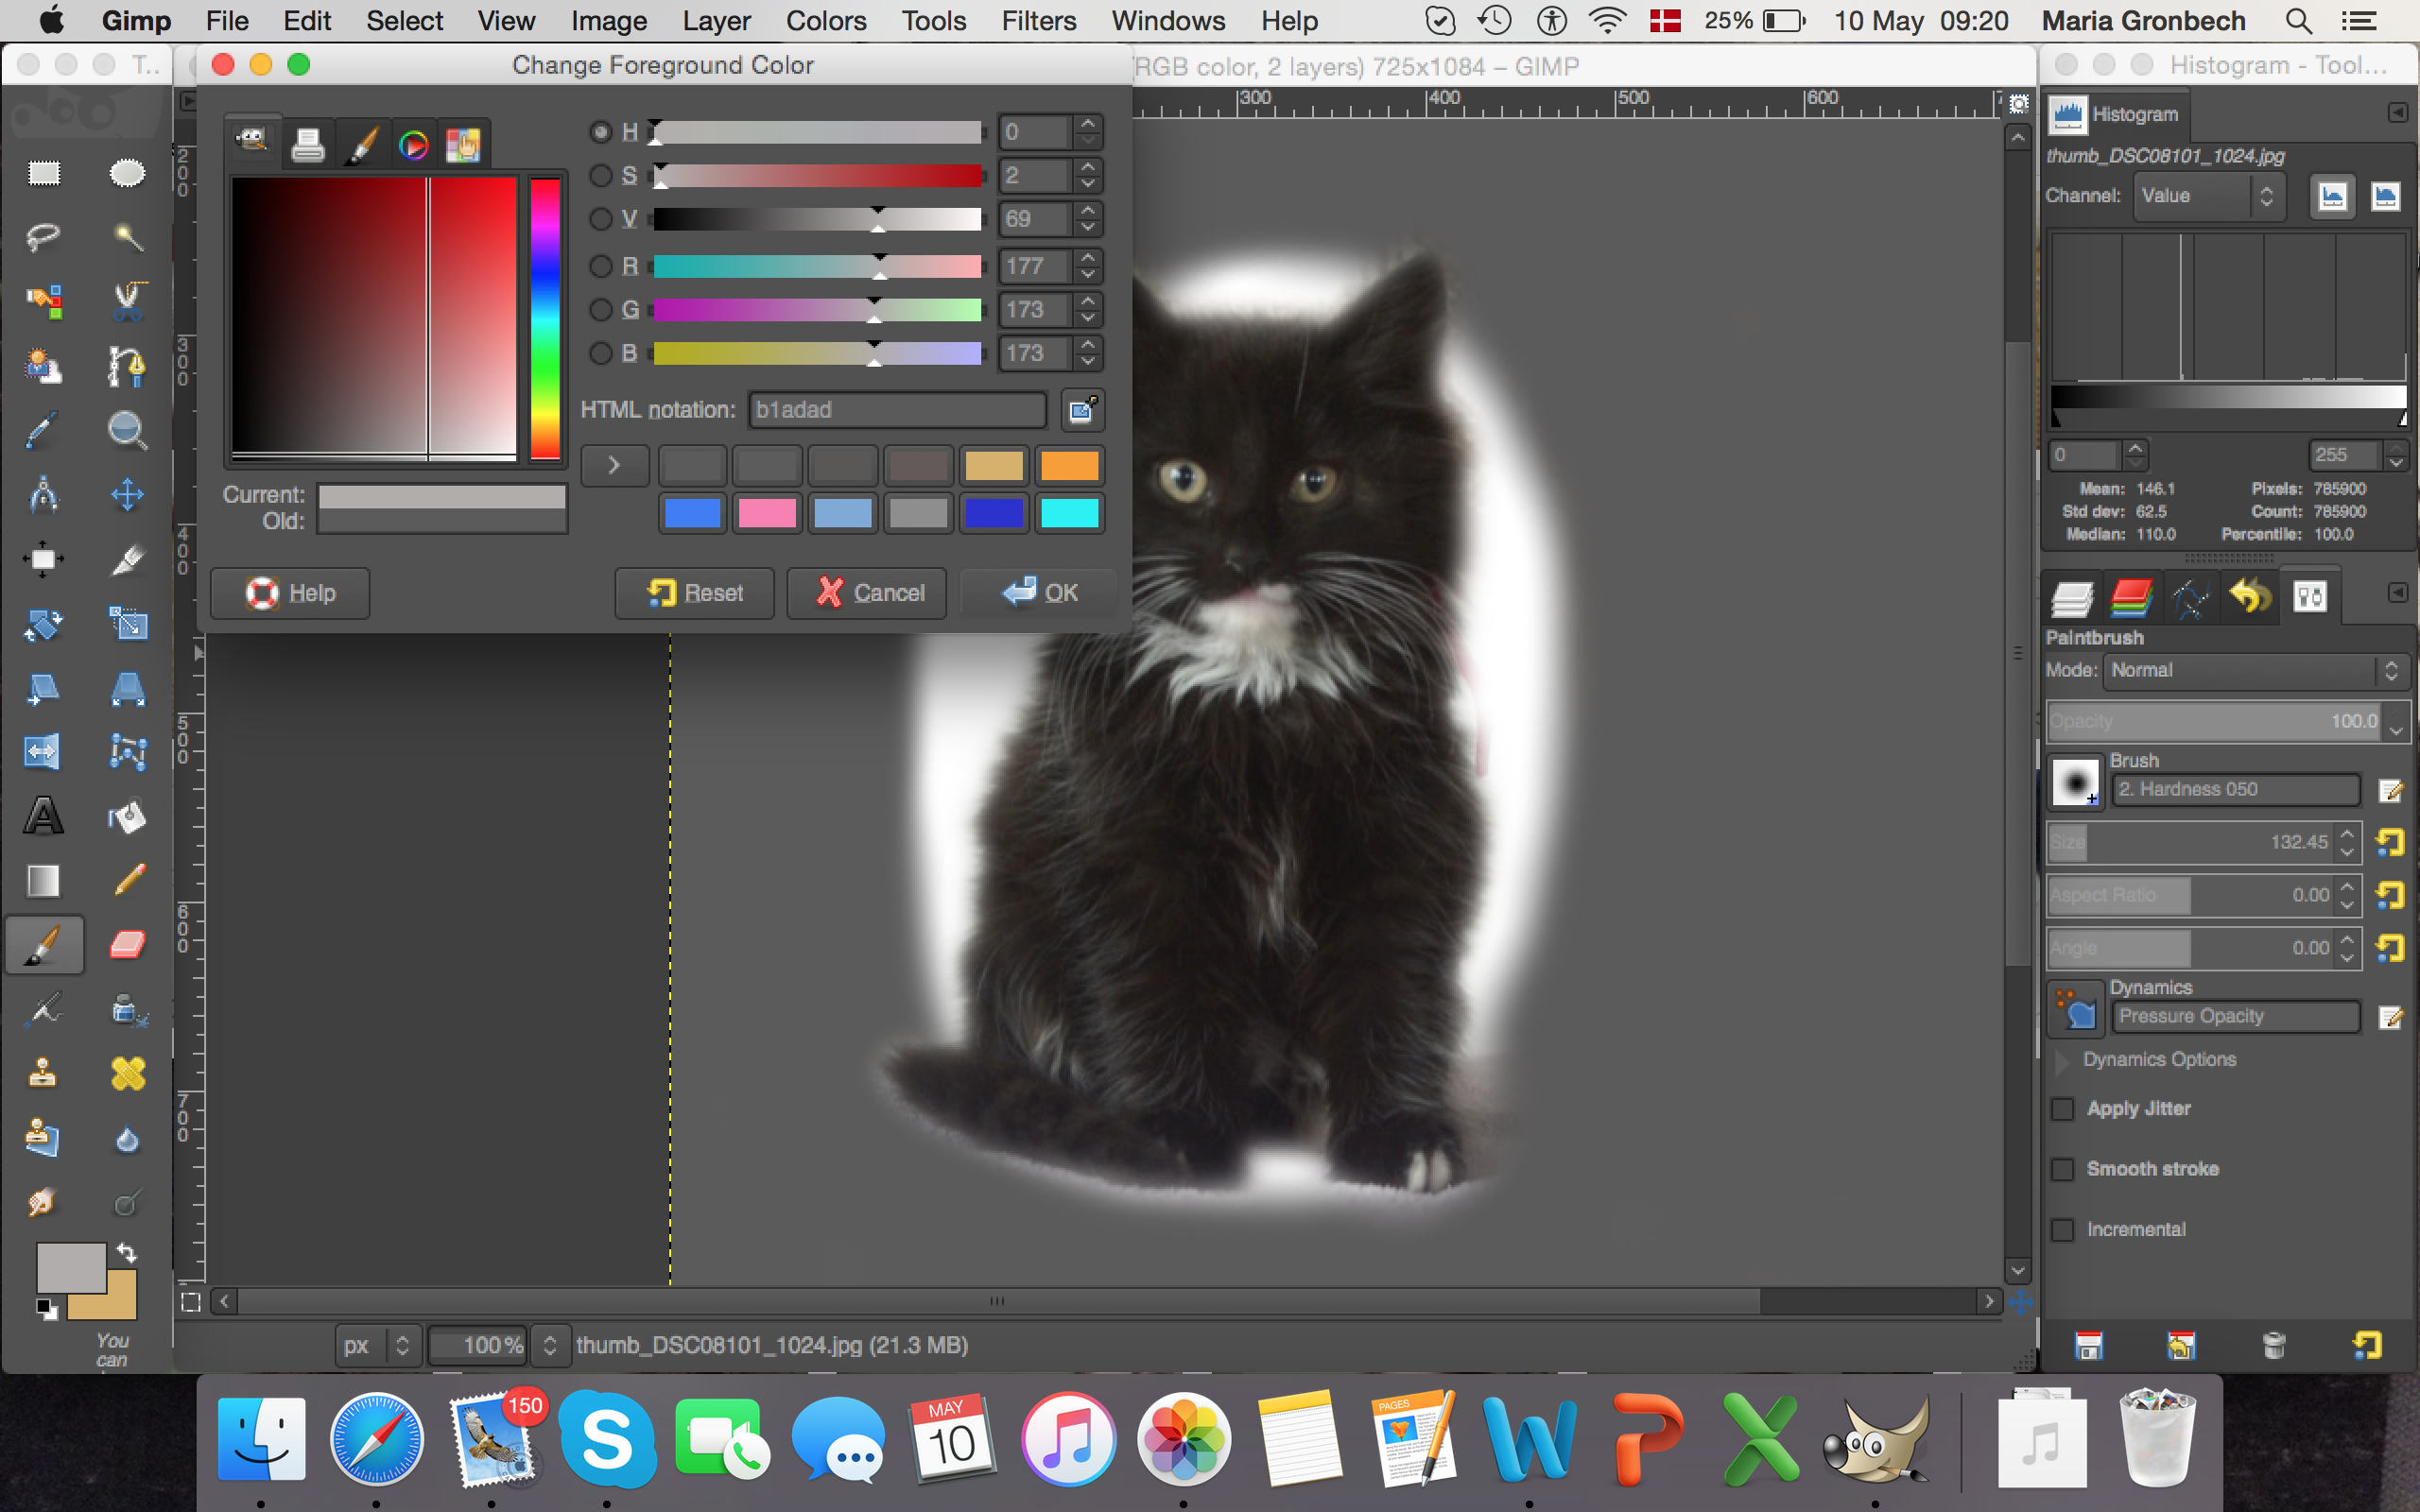Viewport: 2420px width, 1512px height.
Task: Select the Text tool
Action: [x=43, y=816]
